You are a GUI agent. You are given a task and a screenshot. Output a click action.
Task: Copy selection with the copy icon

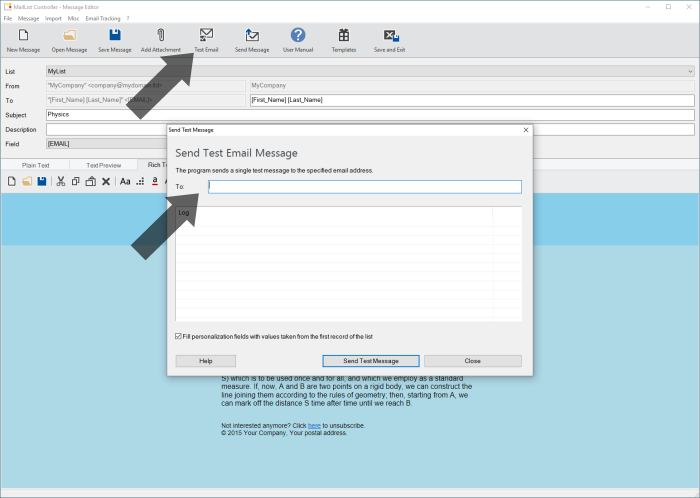75,181
